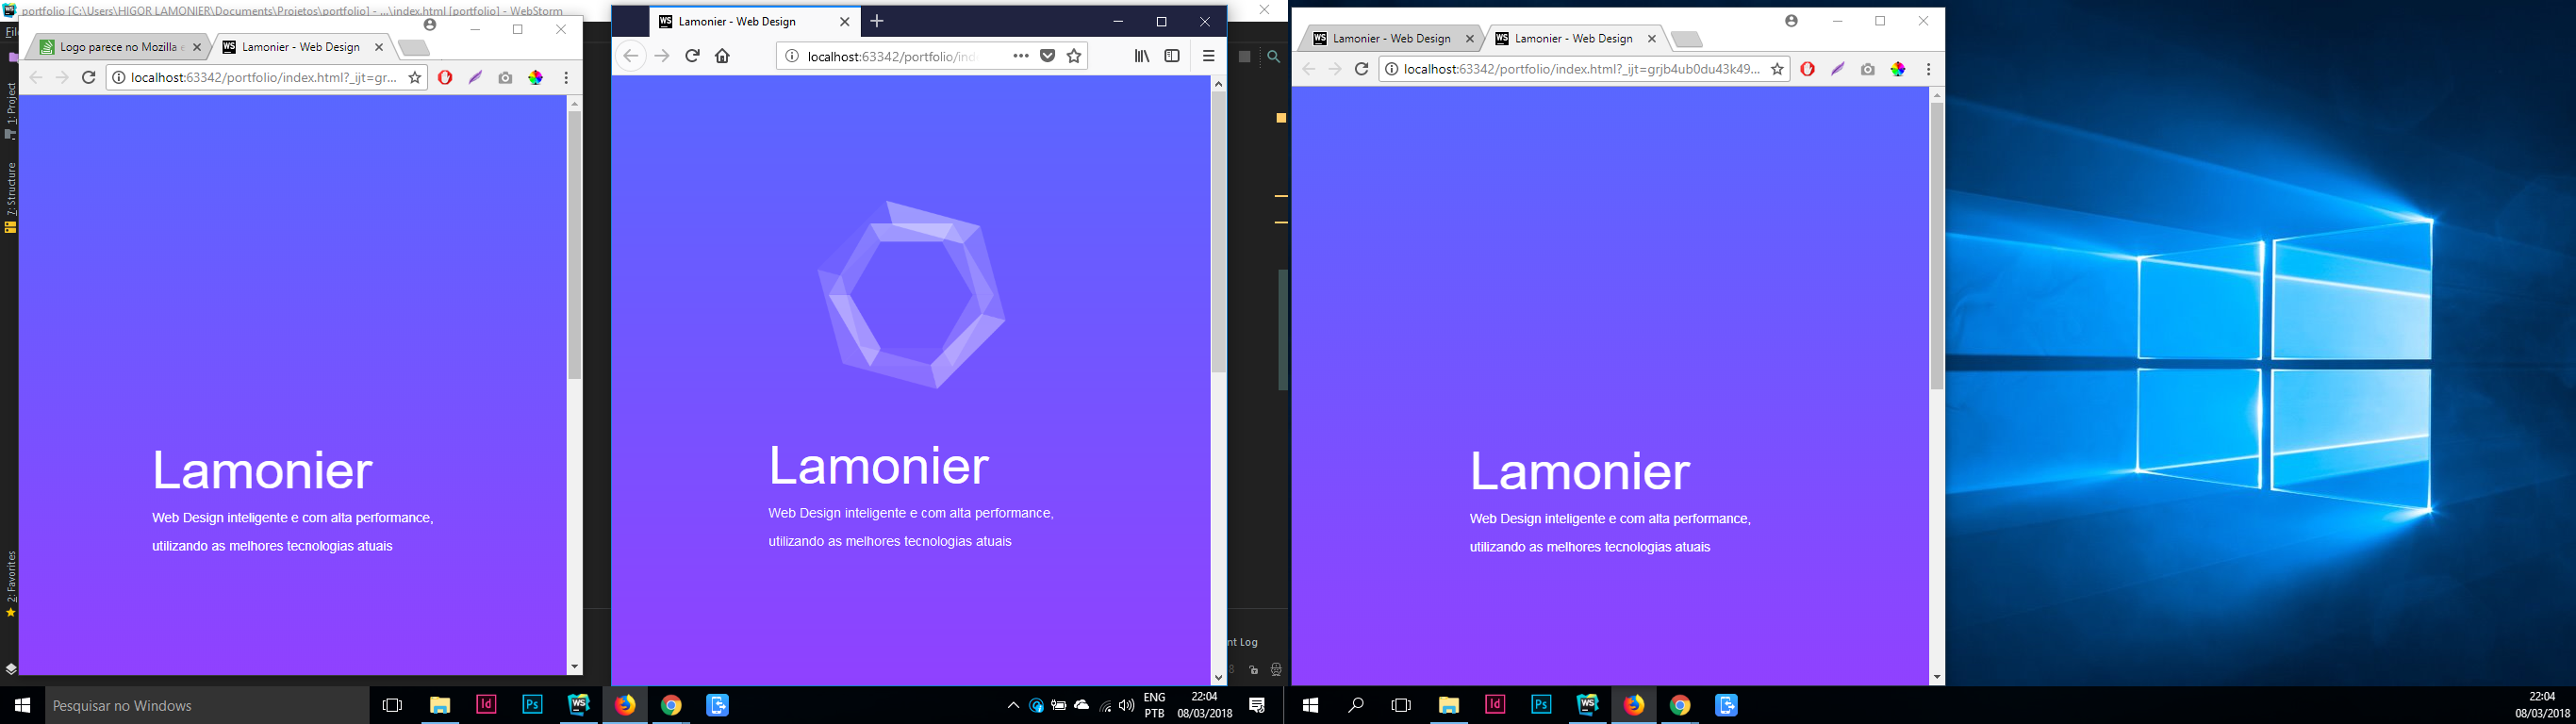
Task: Bookmark page with star in left Chrome window
Action: click(414, 77)
